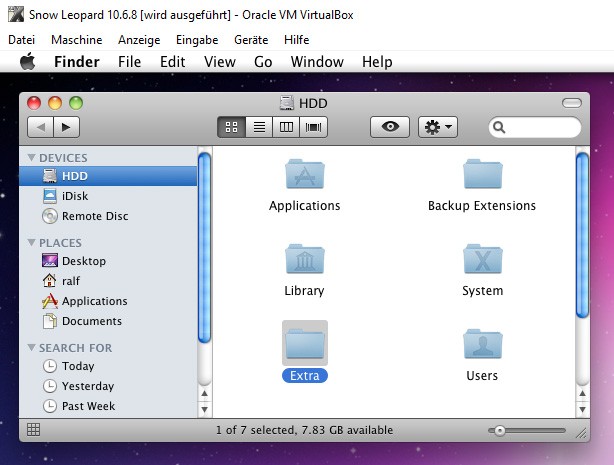This screenshot has width=614, height=465.
Task: Click the sidebar scrollbar thumb
Action: [204, 248]
